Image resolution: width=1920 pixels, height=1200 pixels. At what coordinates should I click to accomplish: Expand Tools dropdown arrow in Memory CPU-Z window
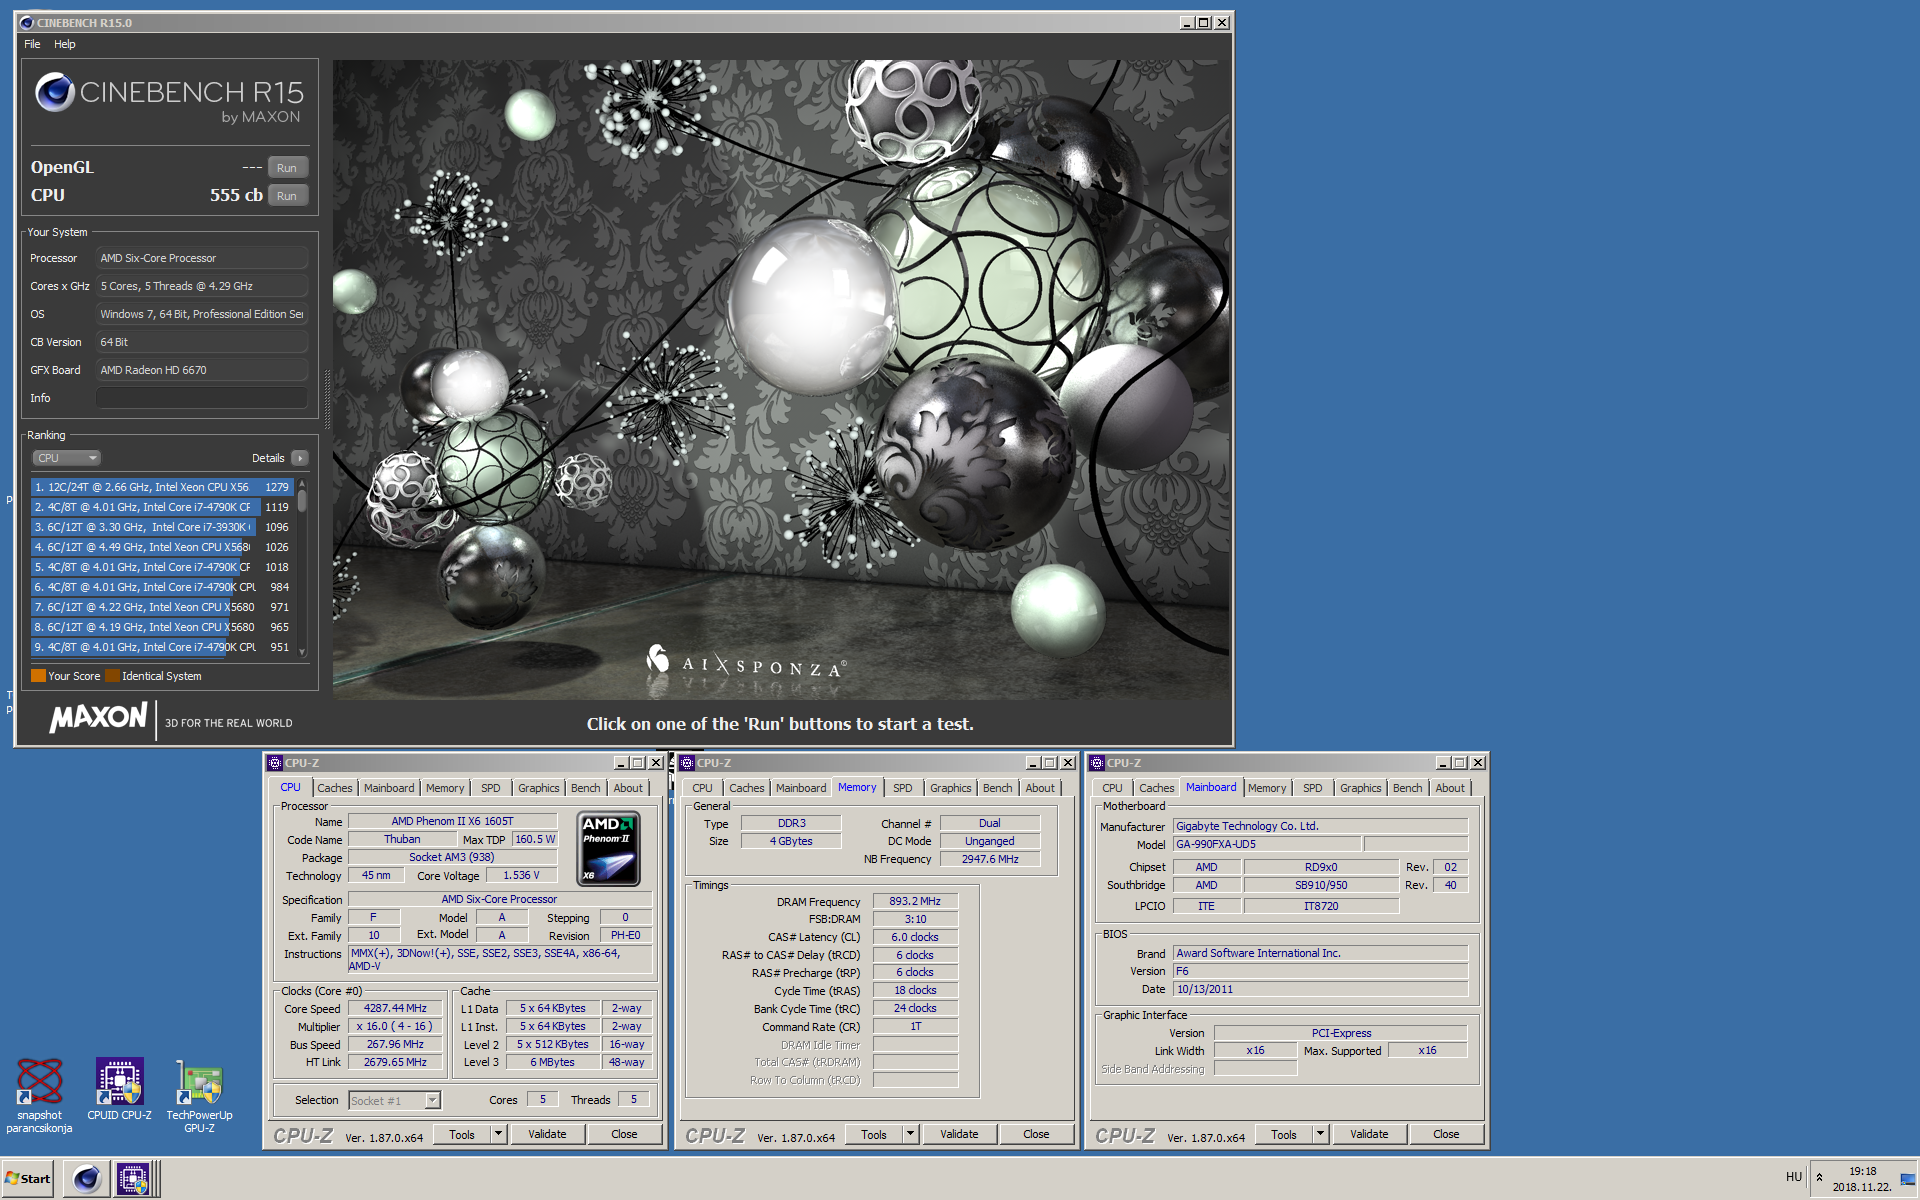tap(911, 1135)
